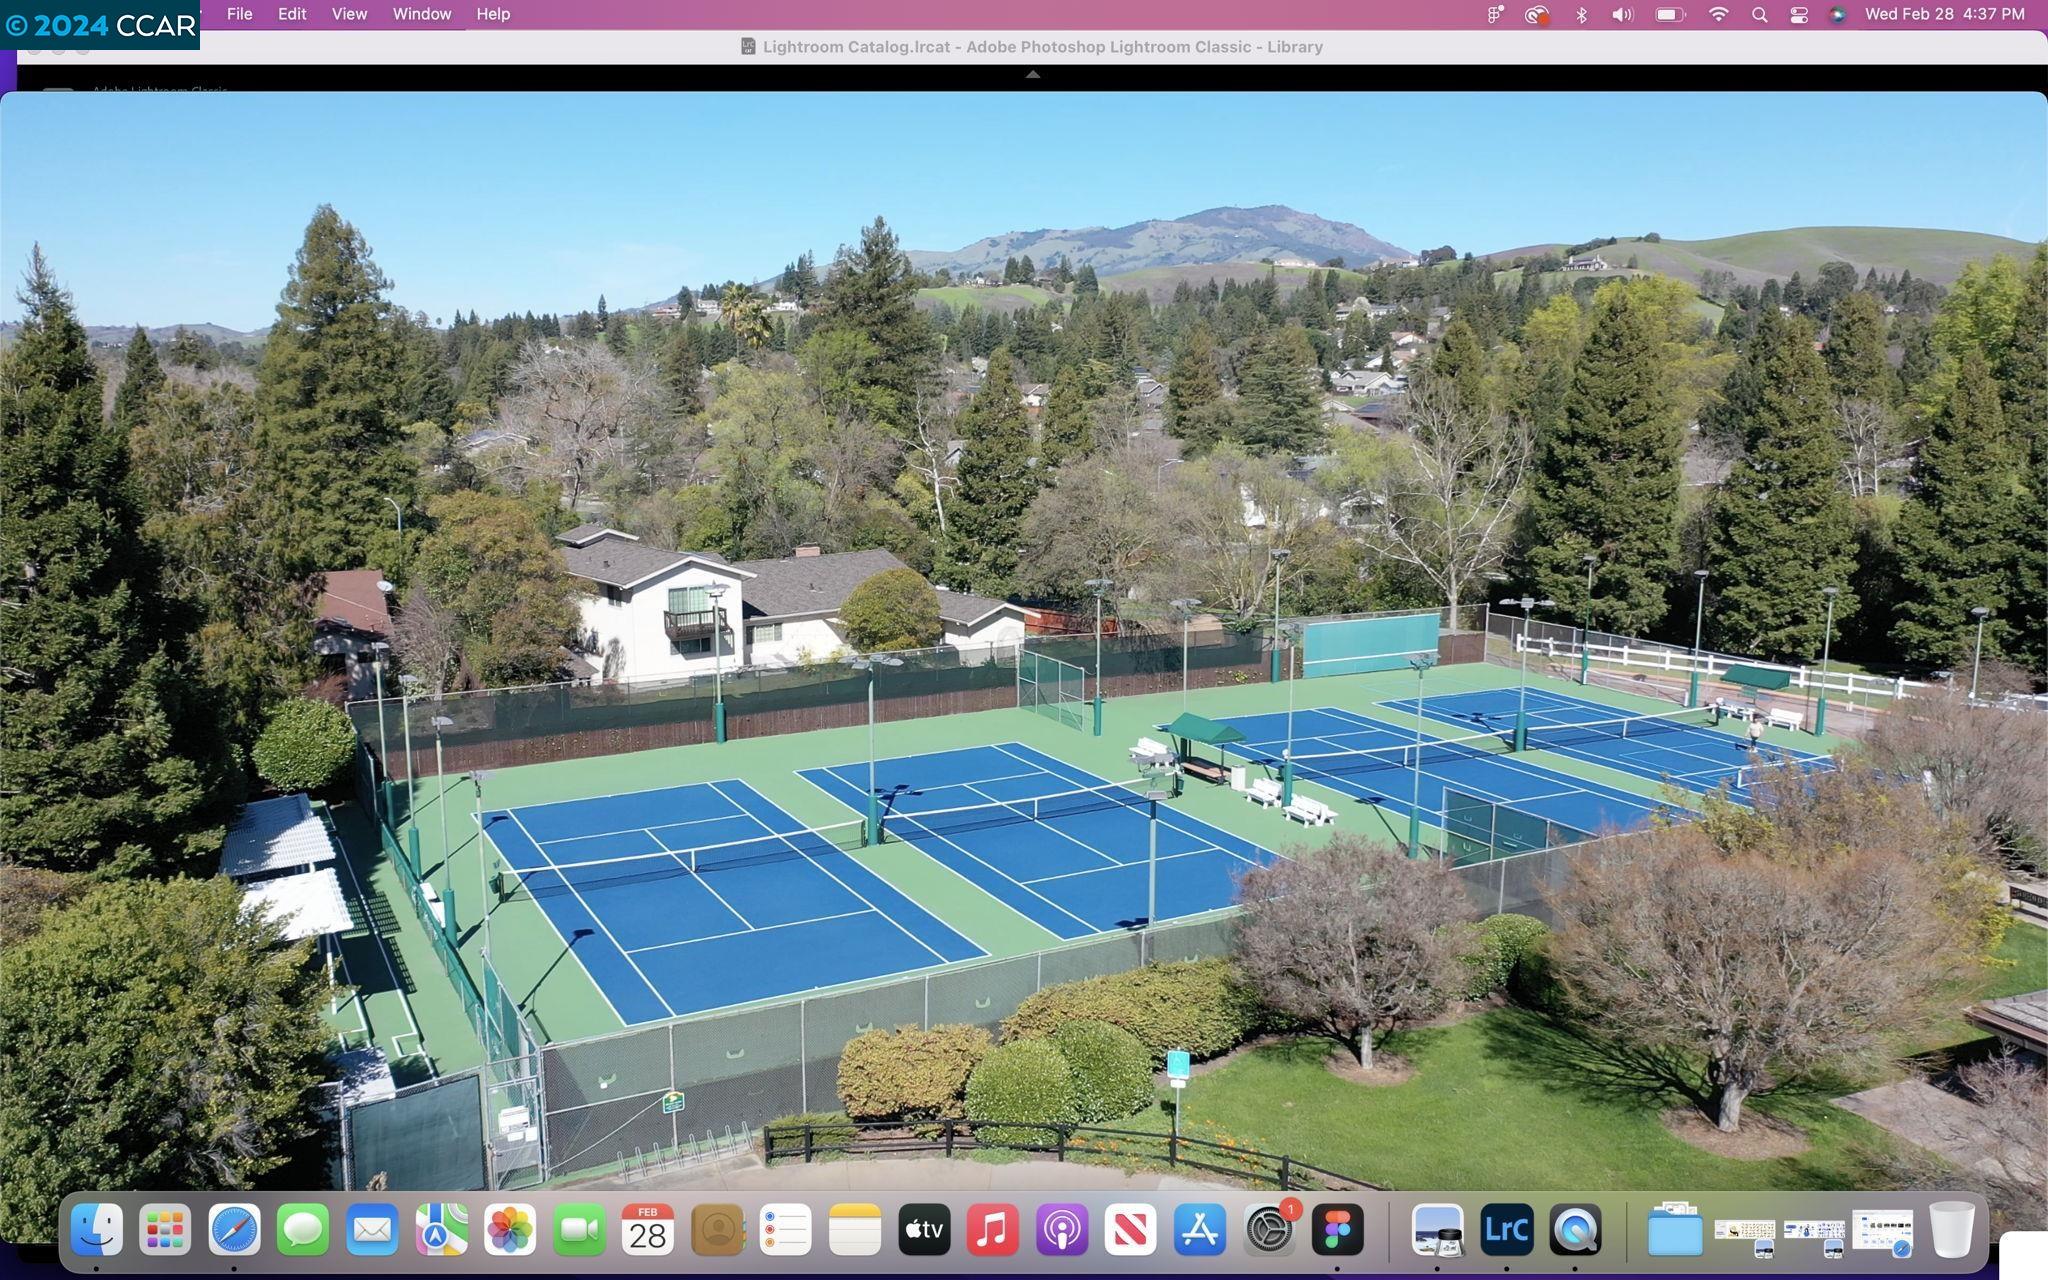Open Figma from the dock
The height and width of the screenshot is (1280, 2048).
click(x=1338, y=1229)
